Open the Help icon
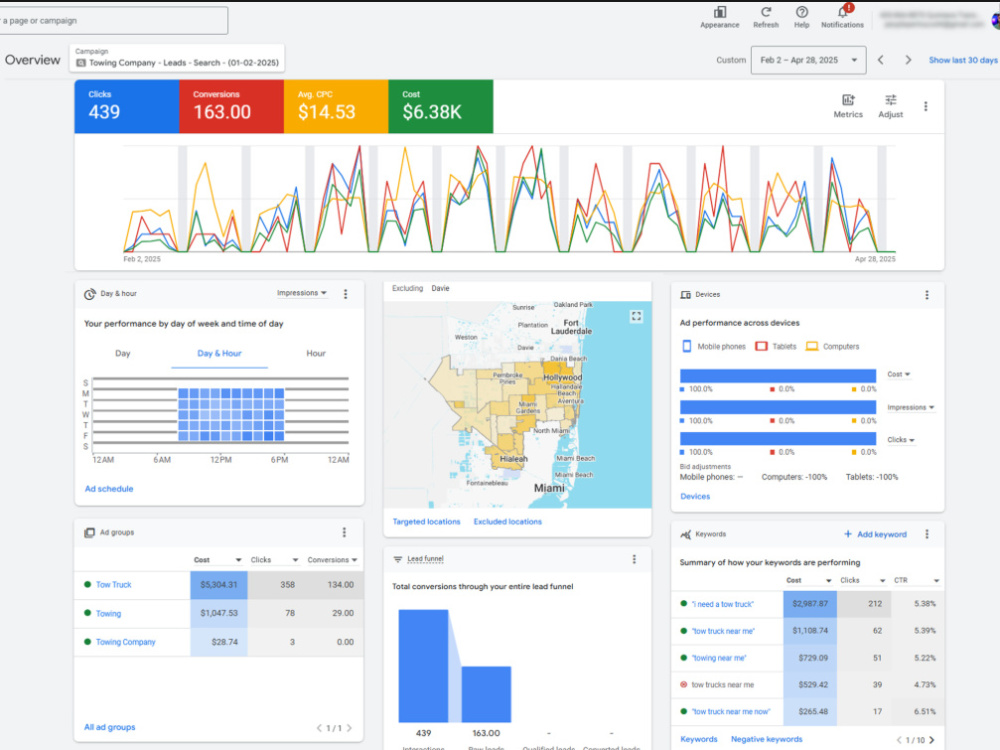1000x750 pixels. tap(802, 12)
